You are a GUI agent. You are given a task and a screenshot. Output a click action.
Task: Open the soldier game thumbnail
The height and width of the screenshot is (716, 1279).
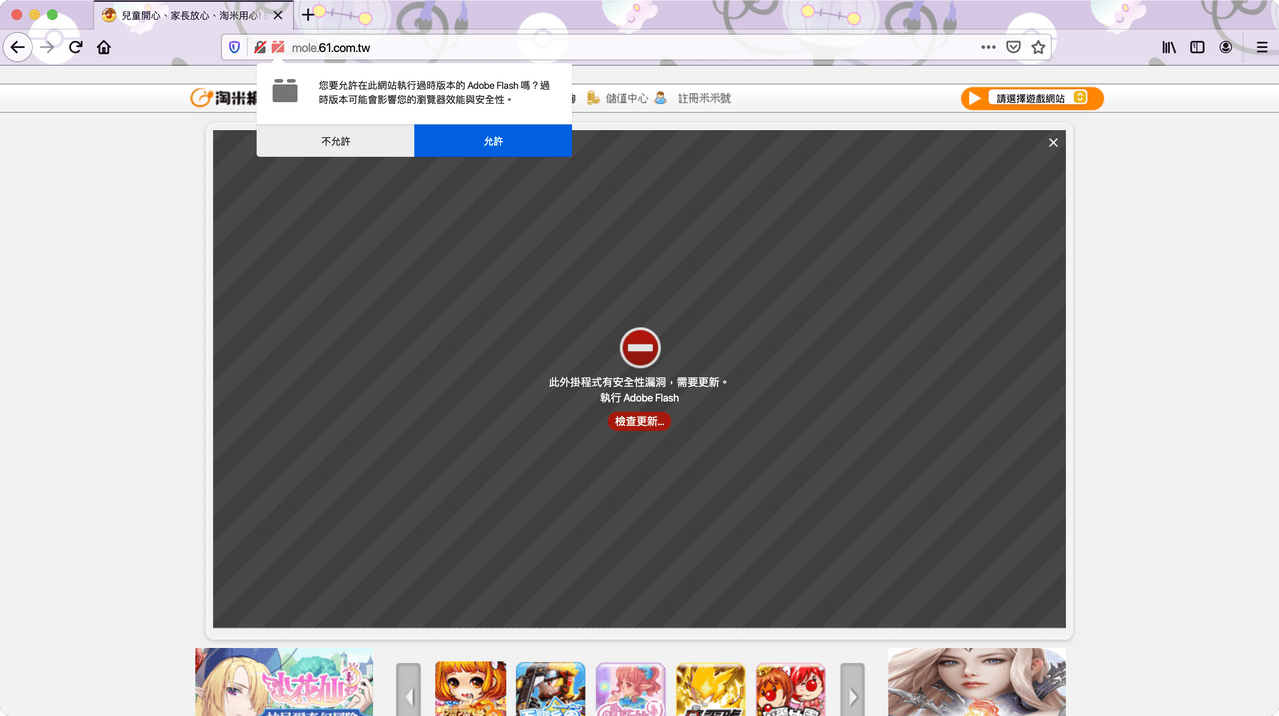(550, 689)
